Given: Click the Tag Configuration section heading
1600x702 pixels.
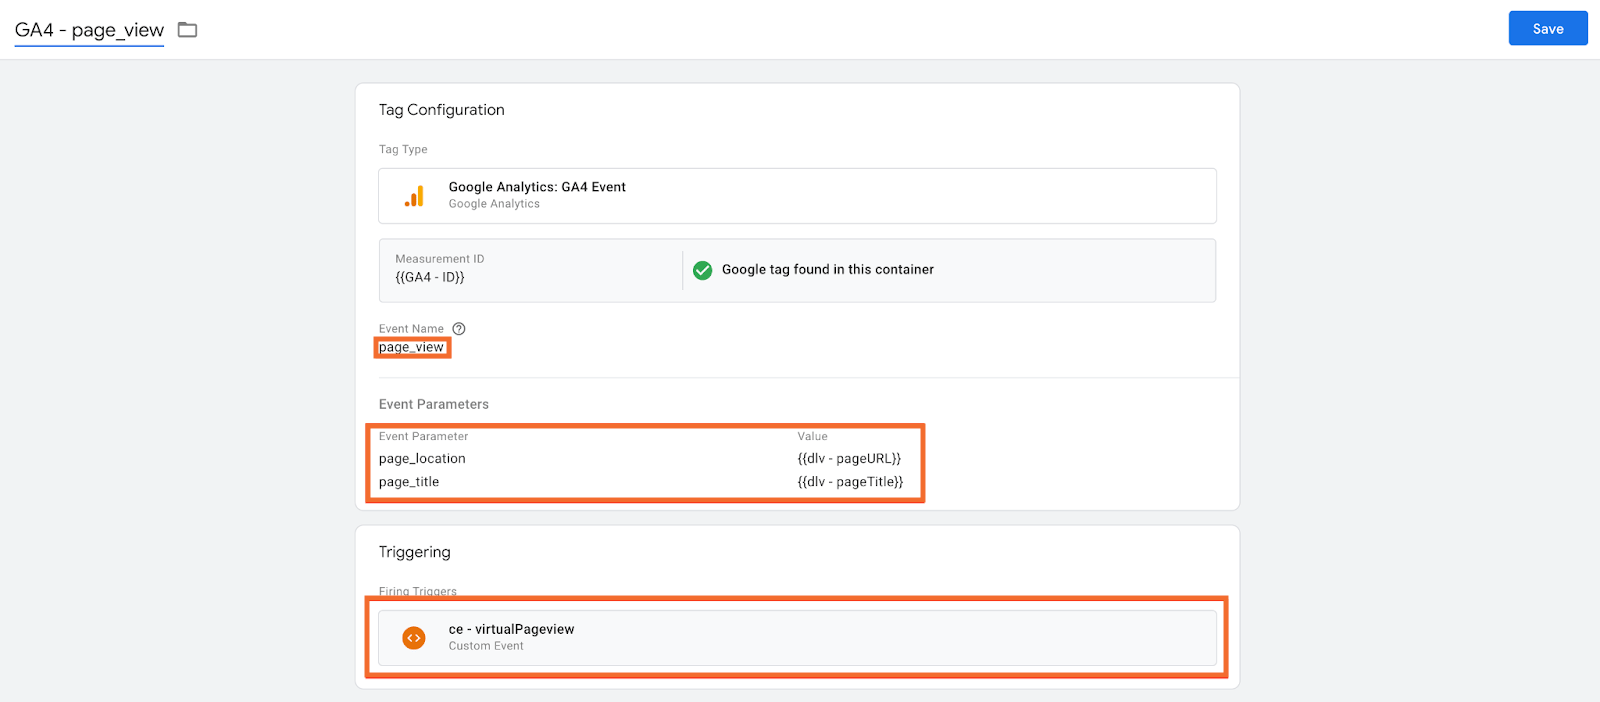Looking at the screenshot, I should coord(441,110).
